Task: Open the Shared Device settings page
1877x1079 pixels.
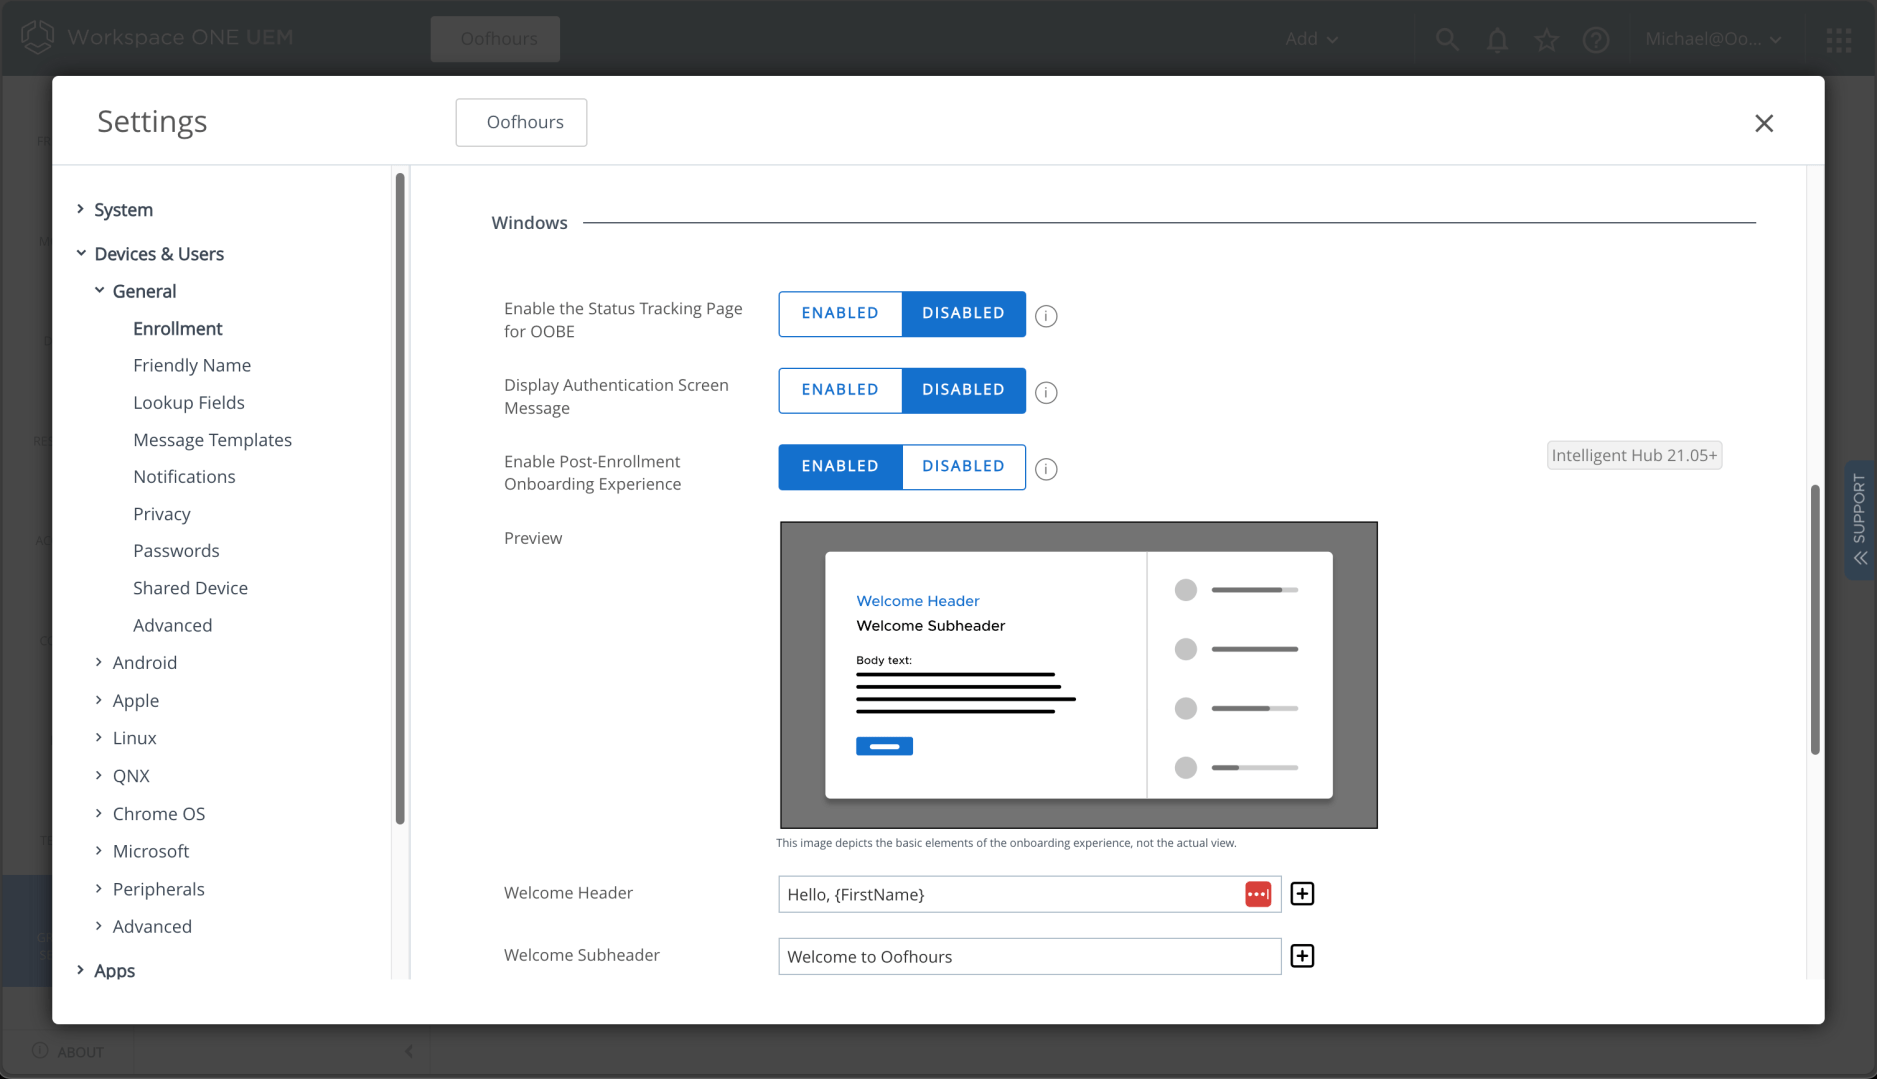Action: pos(190,588)
